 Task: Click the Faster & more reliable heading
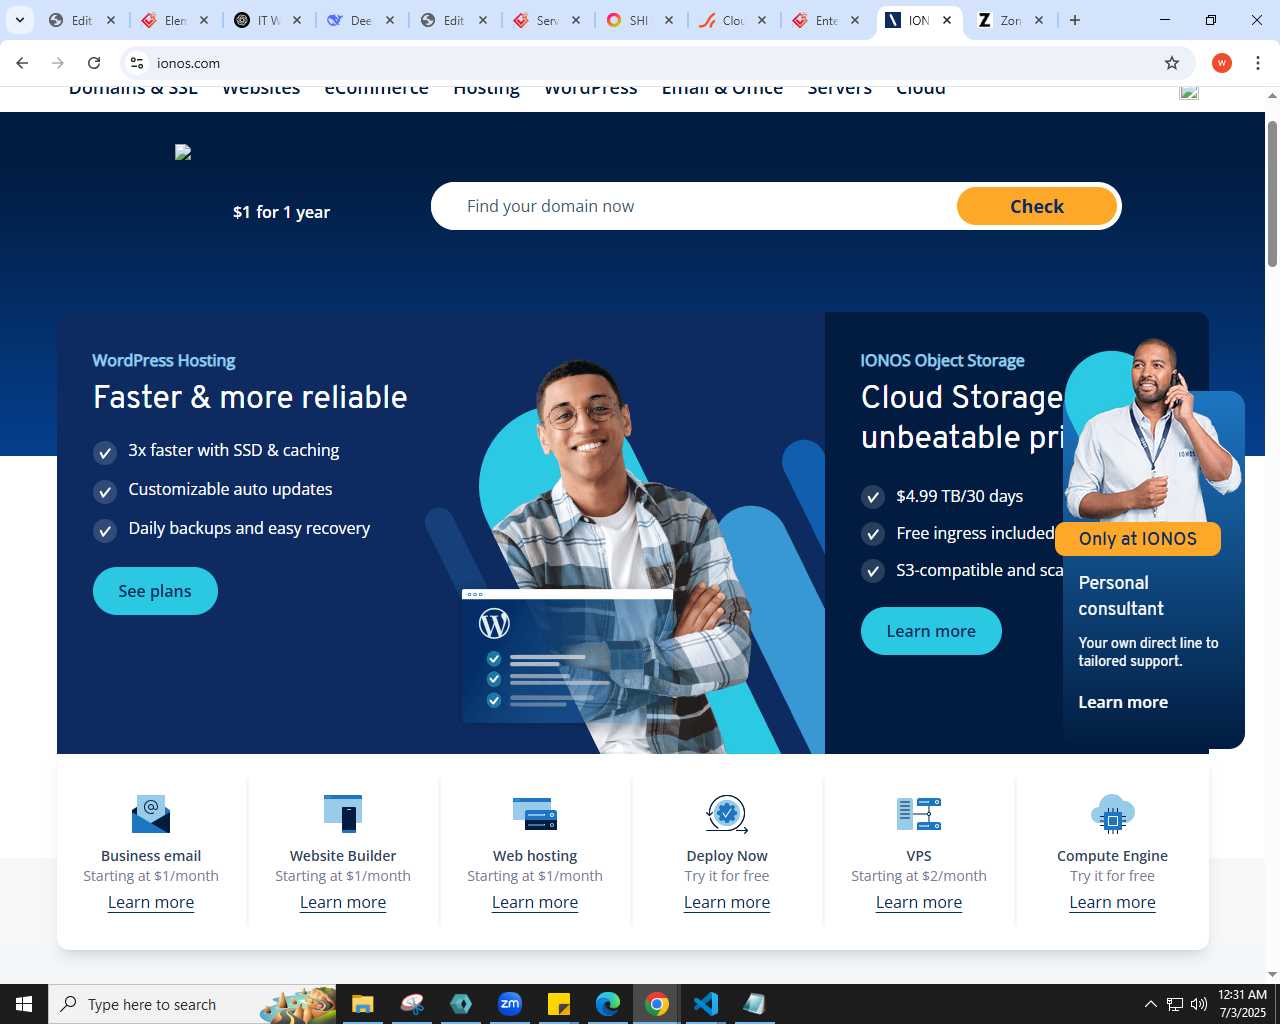[250, 397]
